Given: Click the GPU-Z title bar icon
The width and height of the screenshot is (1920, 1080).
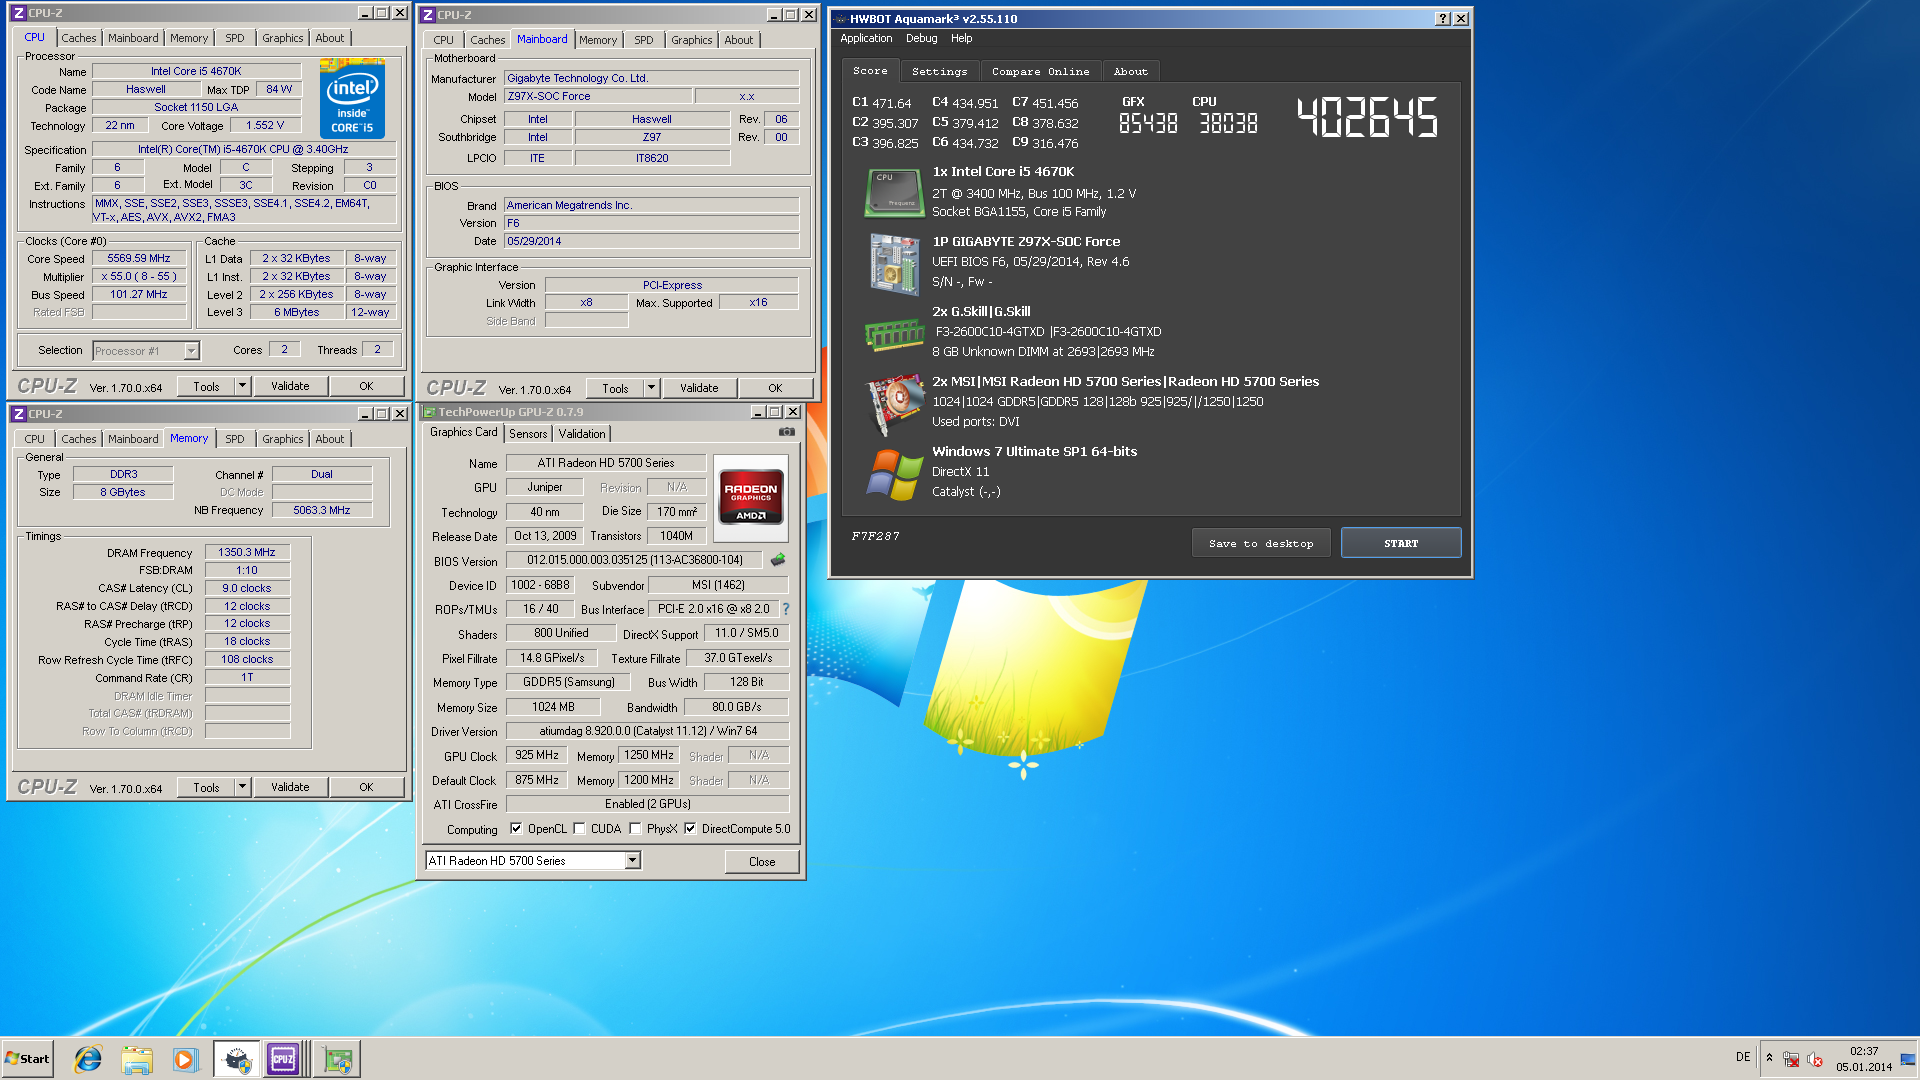Looking at the screenshot, I should (428, 412).
